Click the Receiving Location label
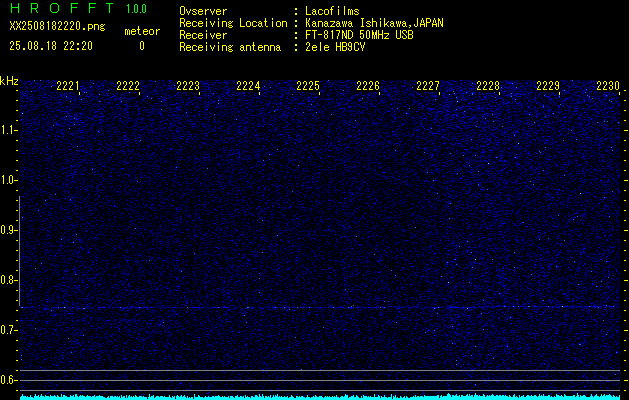Screen dimensions: 629x400 [233, 23]
